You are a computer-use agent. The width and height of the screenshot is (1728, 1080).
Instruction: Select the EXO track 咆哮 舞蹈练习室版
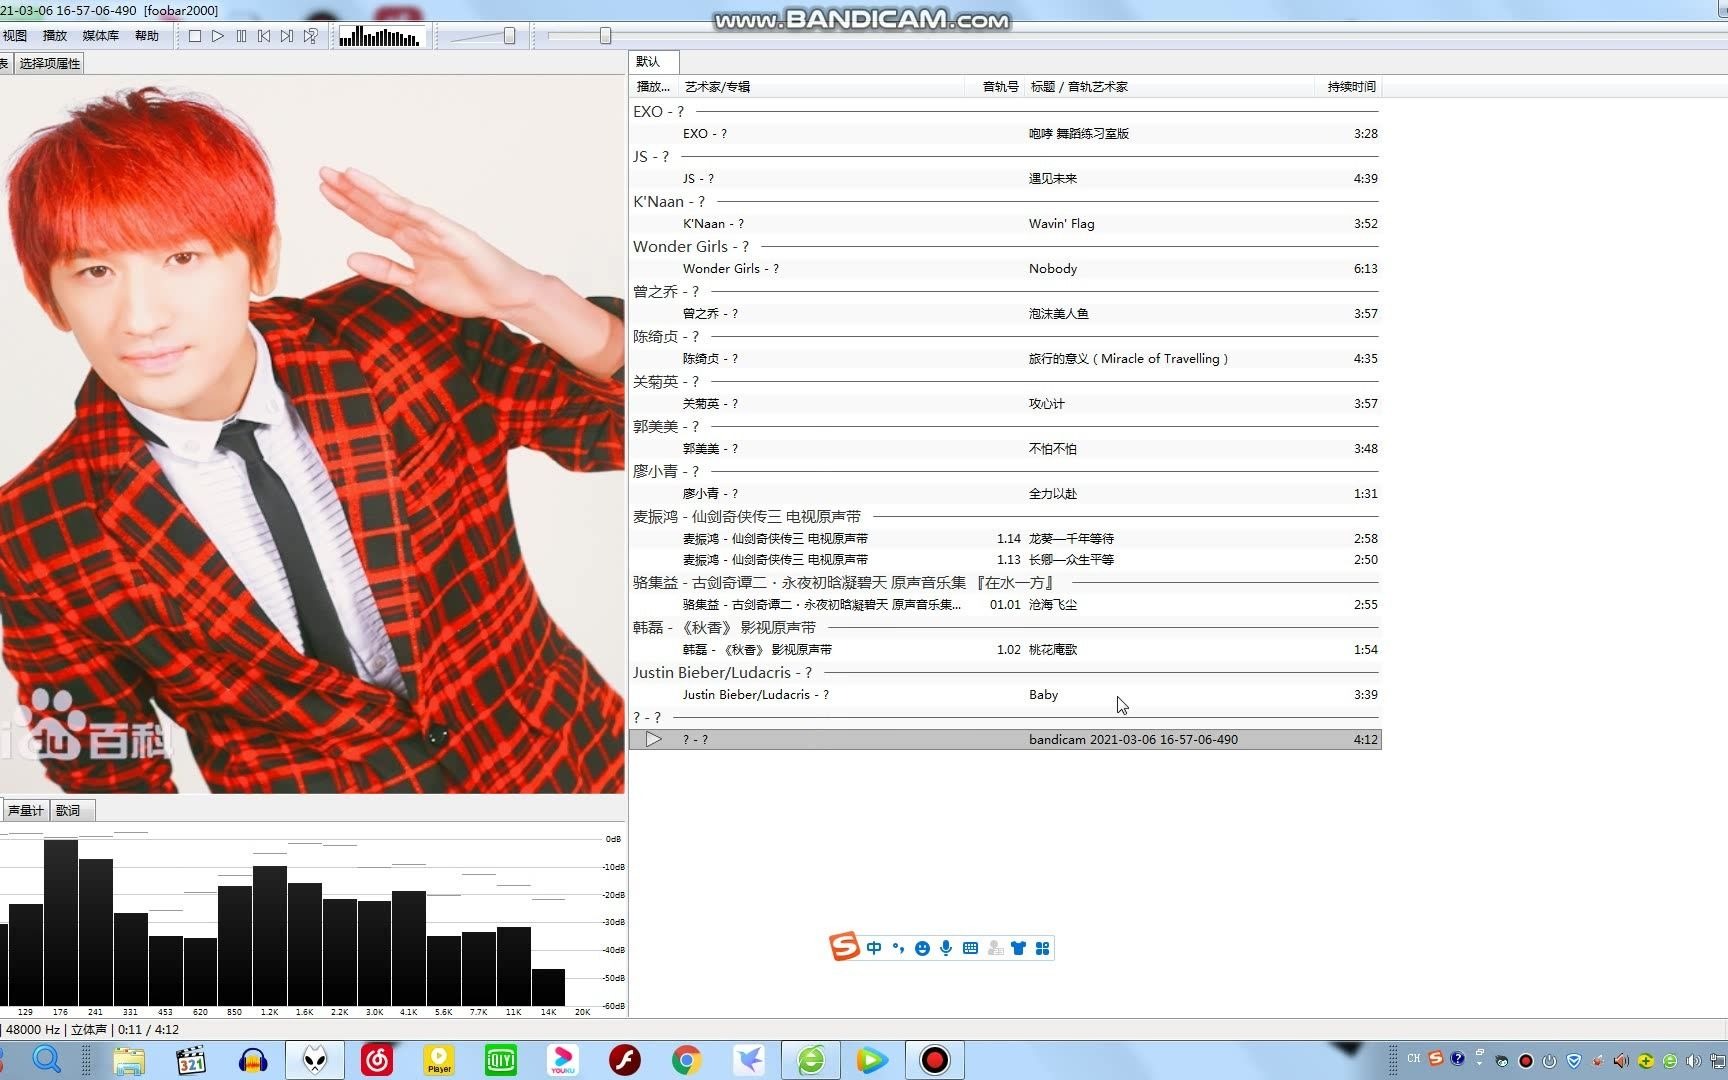[x=1006, y=134]
